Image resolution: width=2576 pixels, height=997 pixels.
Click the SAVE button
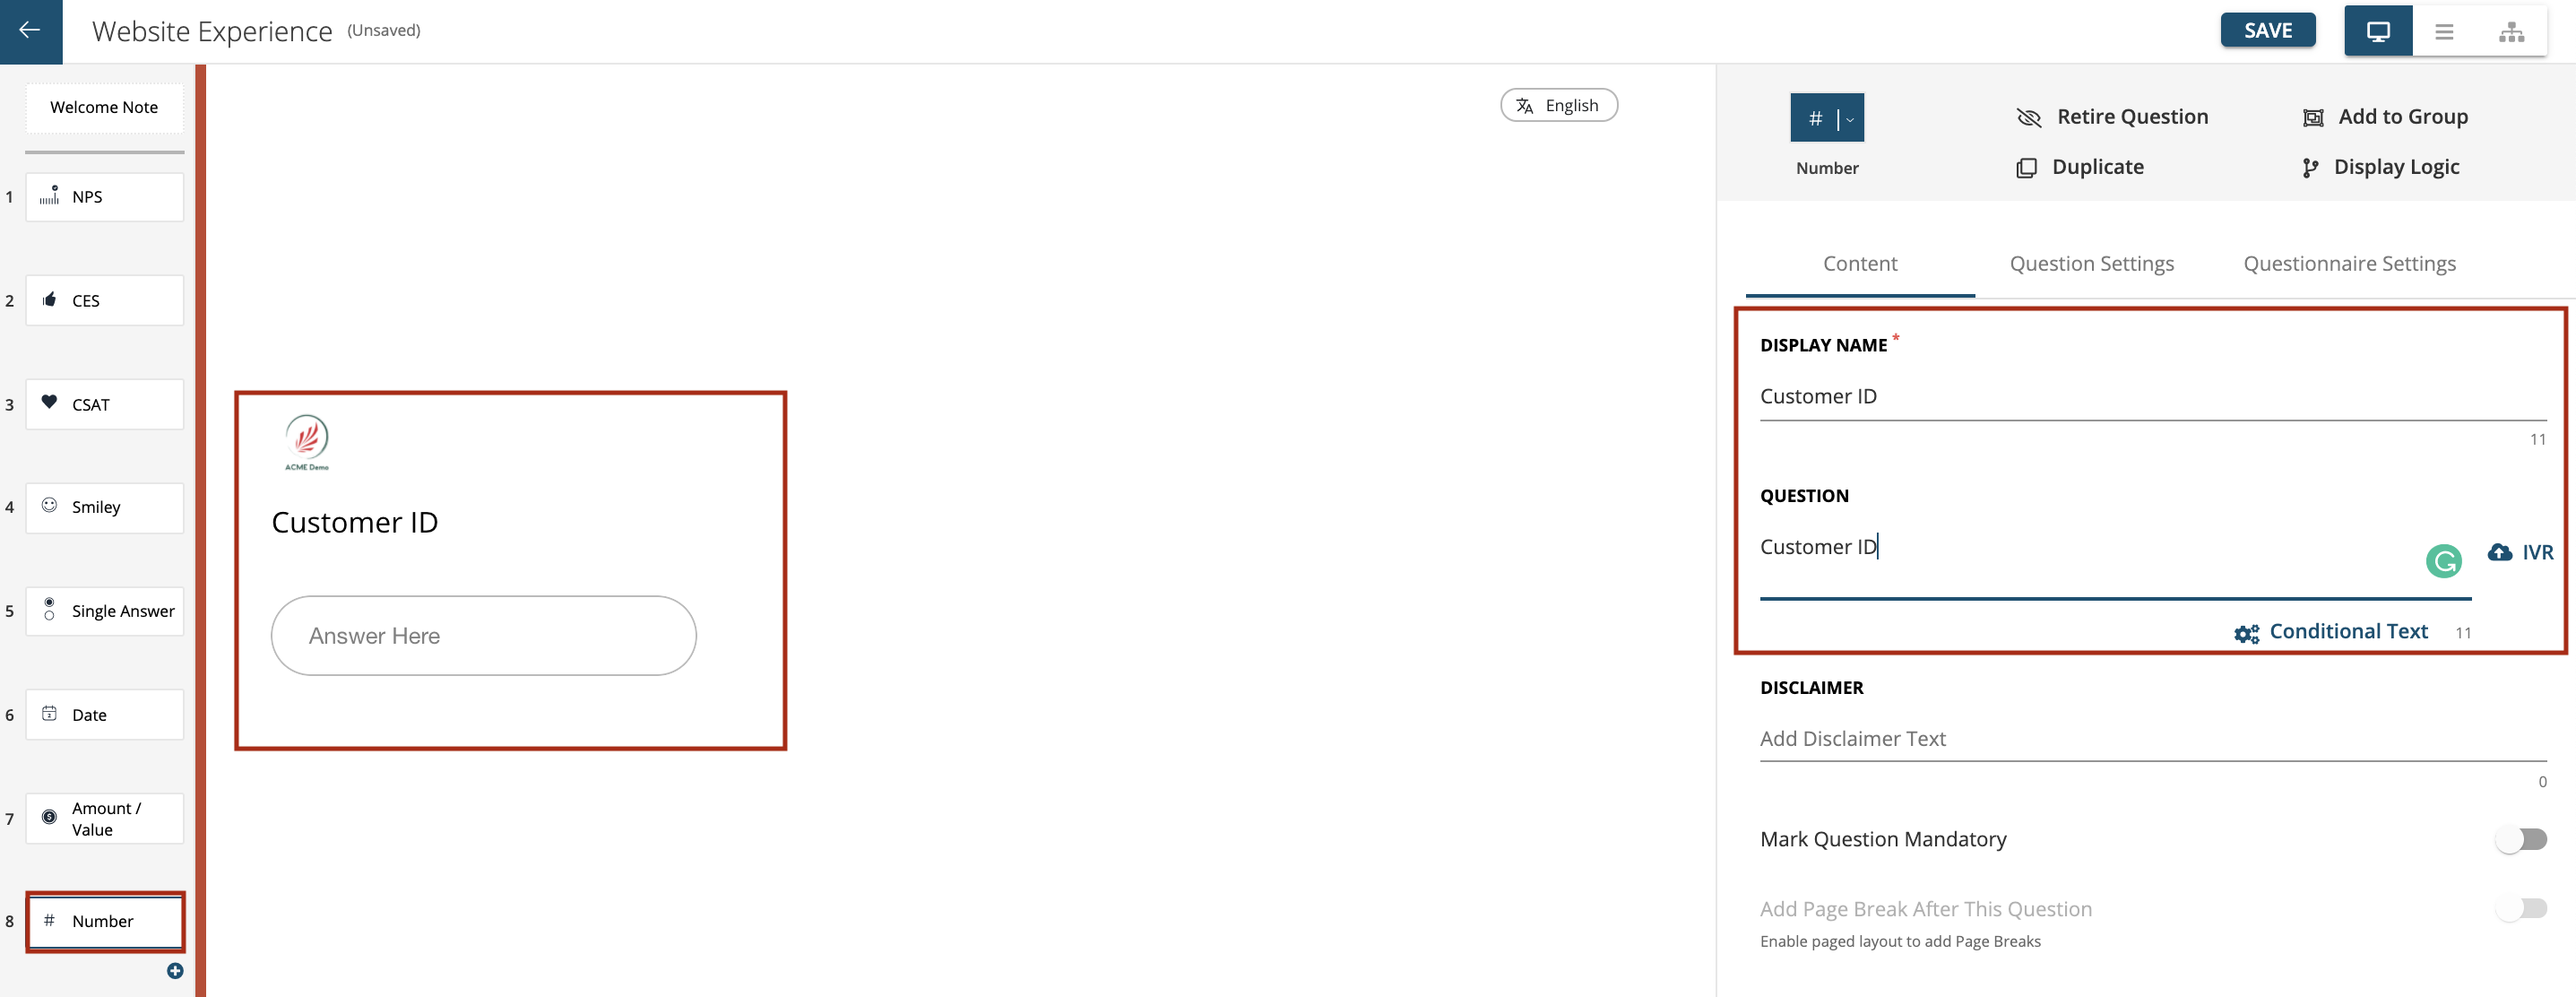(2269, 30)
